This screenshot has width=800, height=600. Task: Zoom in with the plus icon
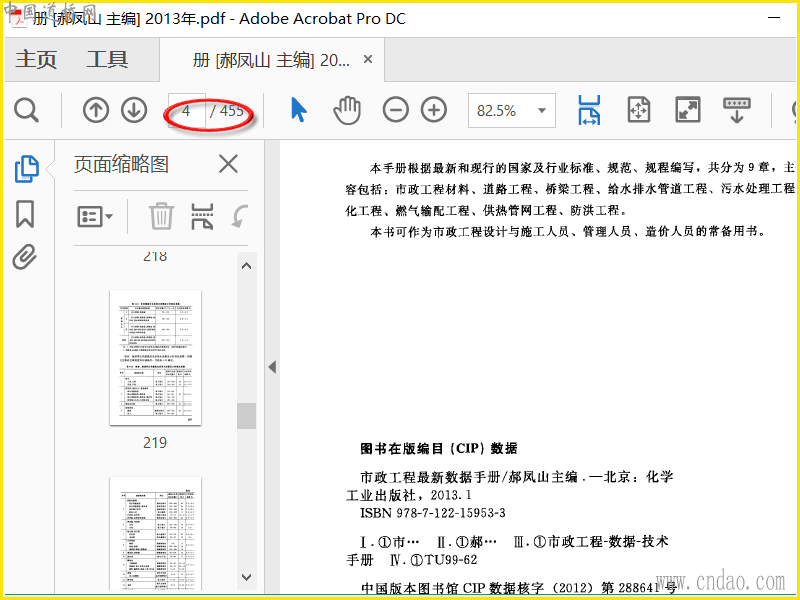click(434, 110)
